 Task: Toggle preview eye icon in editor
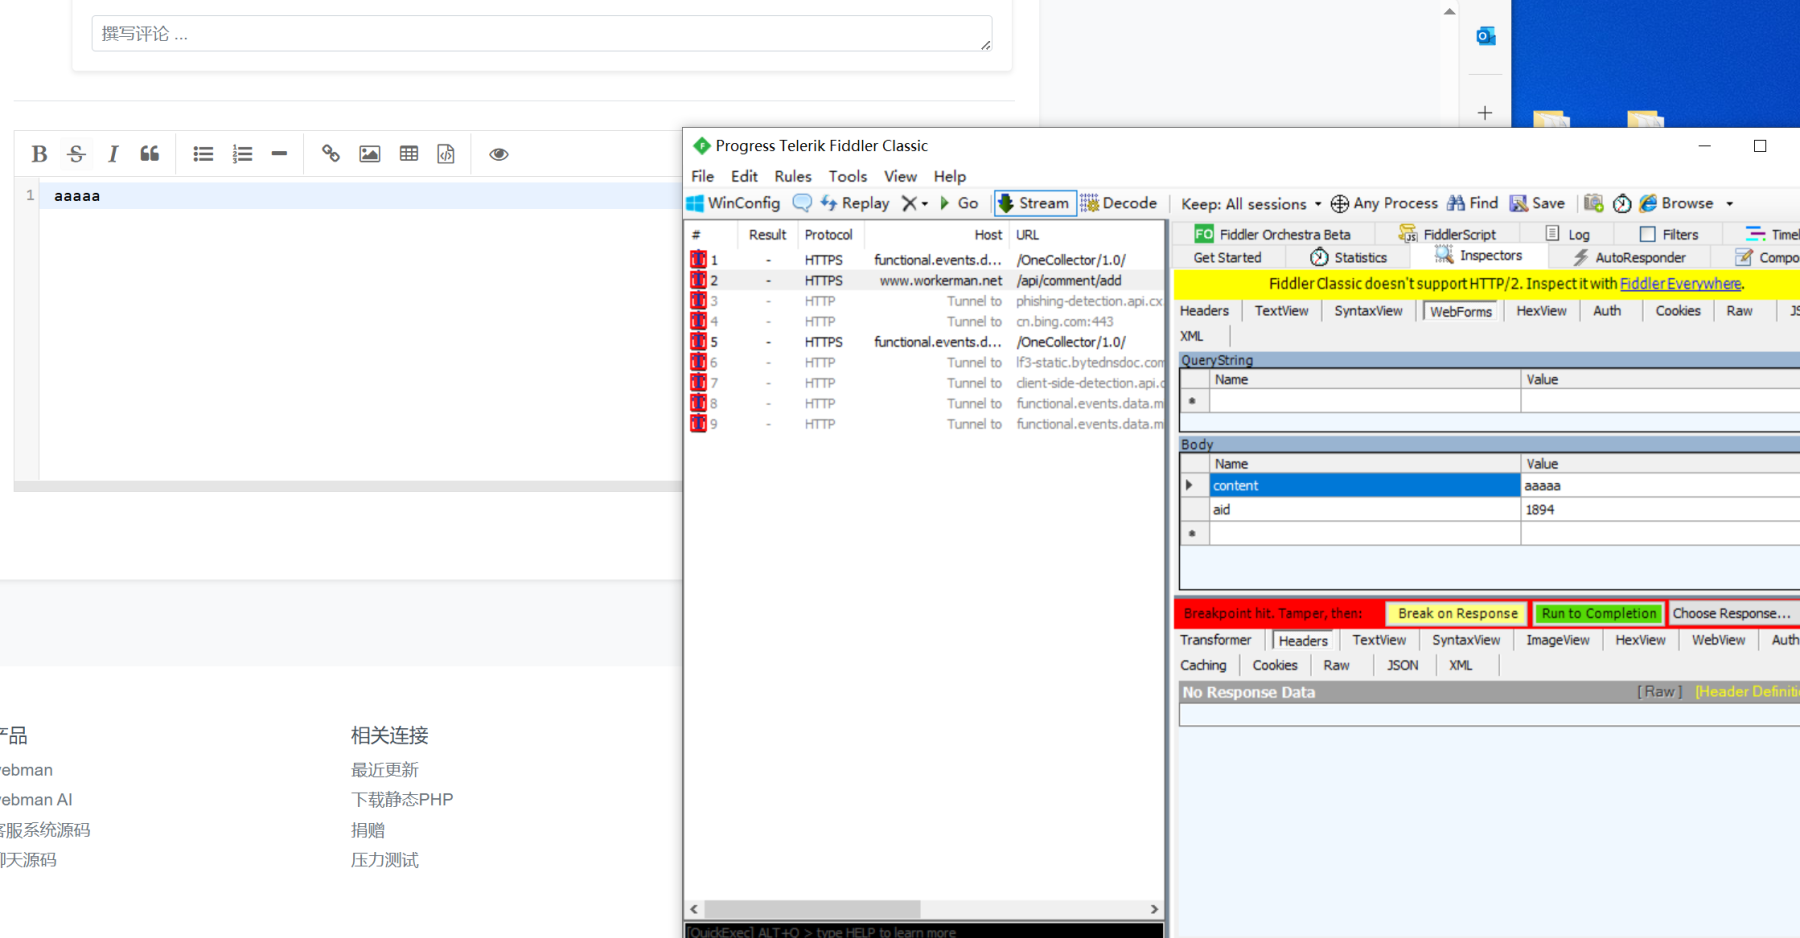pyautogui.click(x=499, y=154)
